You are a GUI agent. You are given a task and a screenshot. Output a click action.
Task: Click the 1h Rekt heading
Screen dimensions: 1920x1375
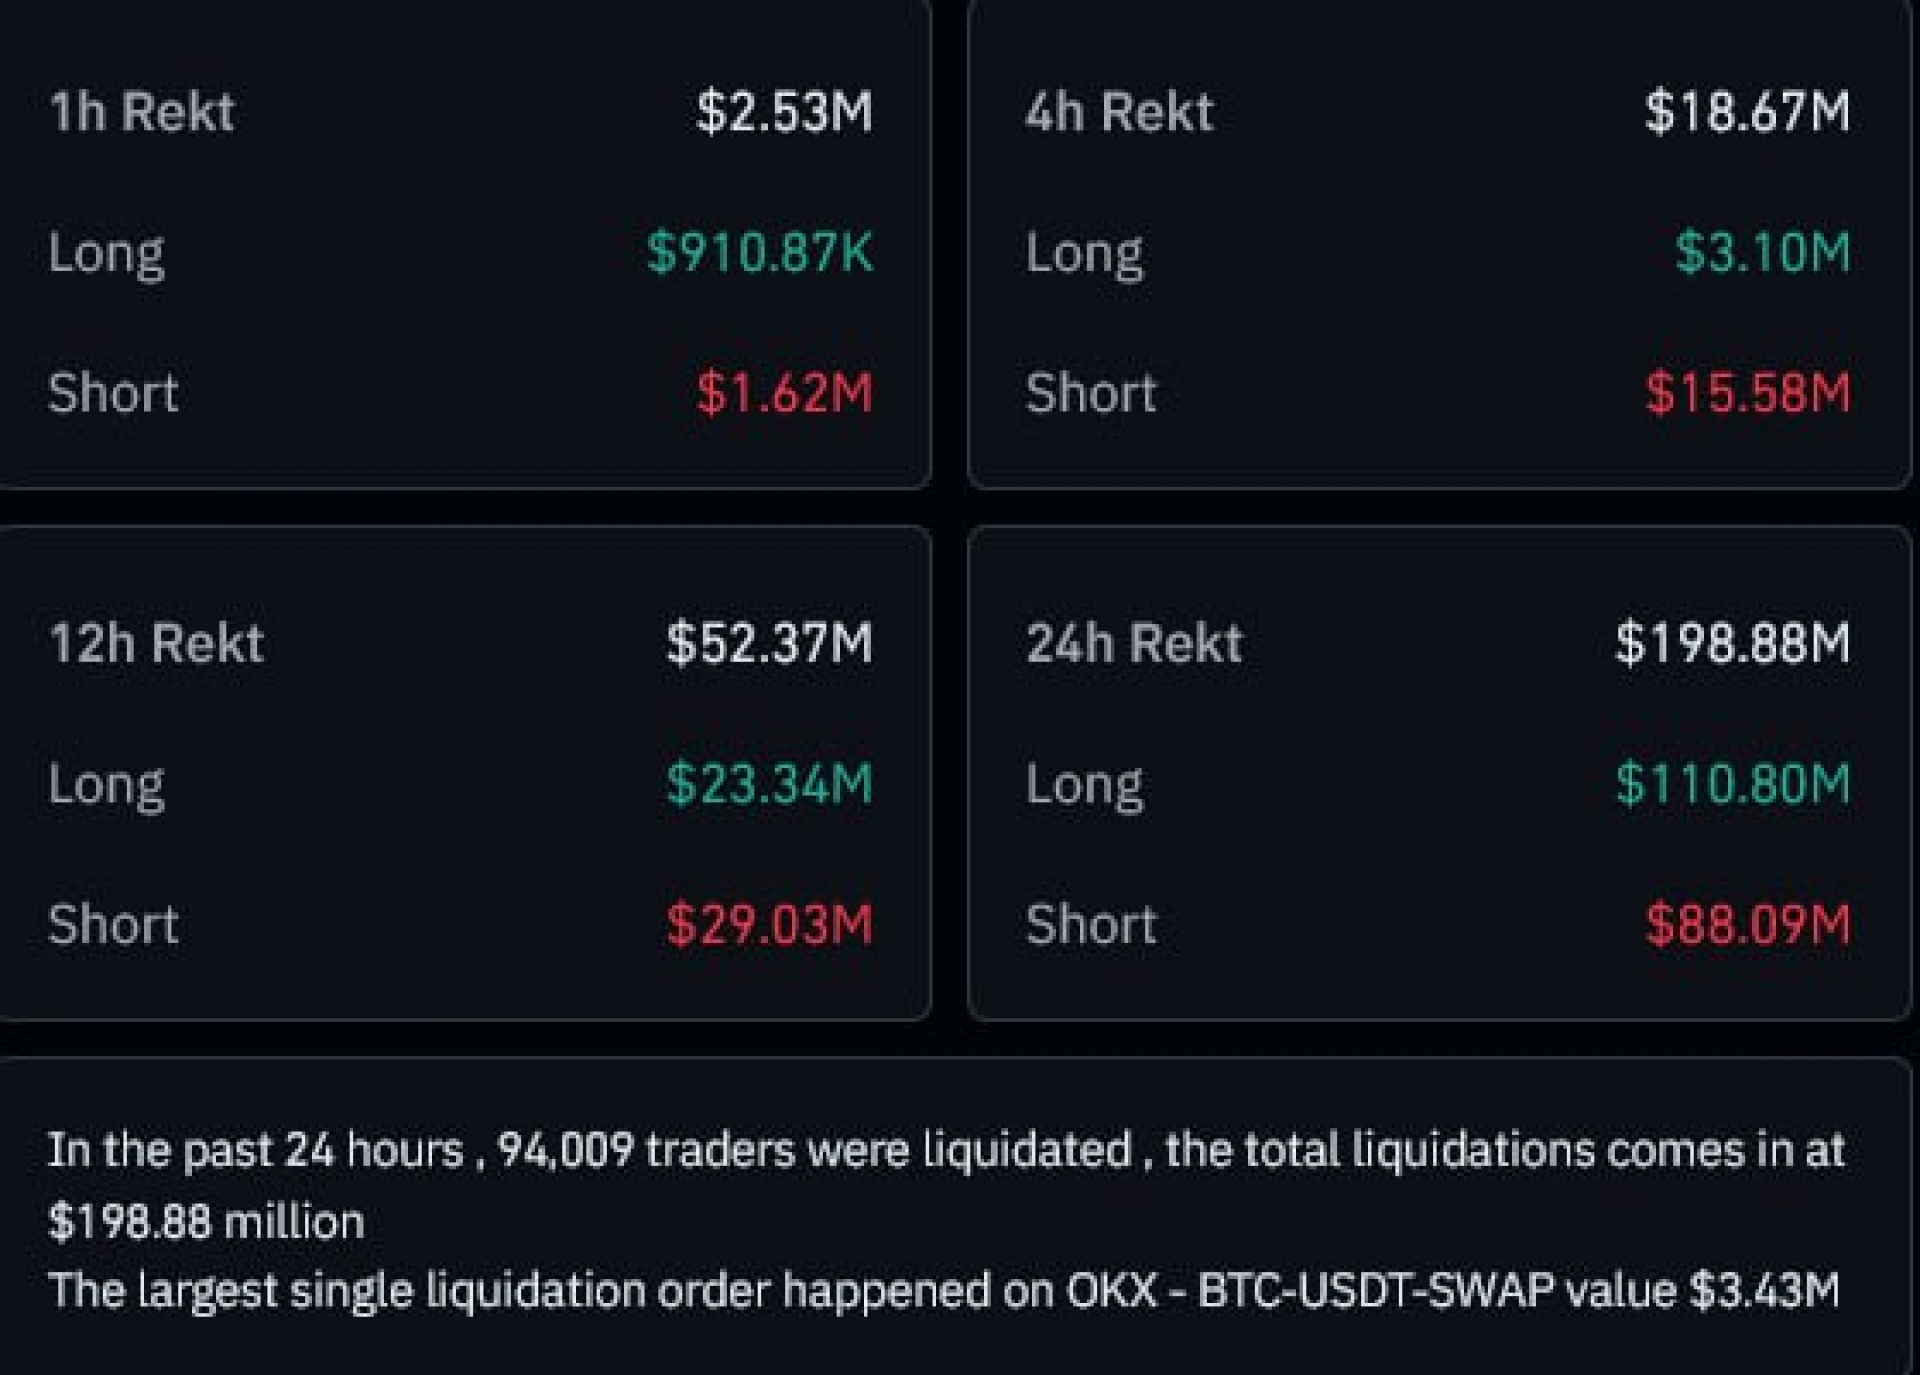[x=141, y=111]
